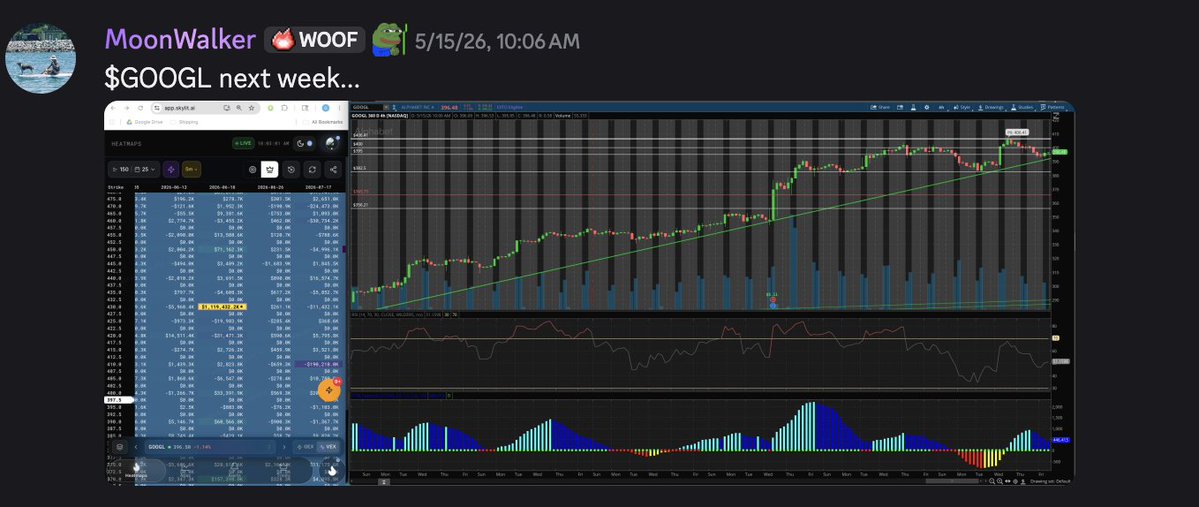Viewport: 1199px width, 507px height.
Task: Open the browser extensions puzzle icon
Action: click(284, 108)
